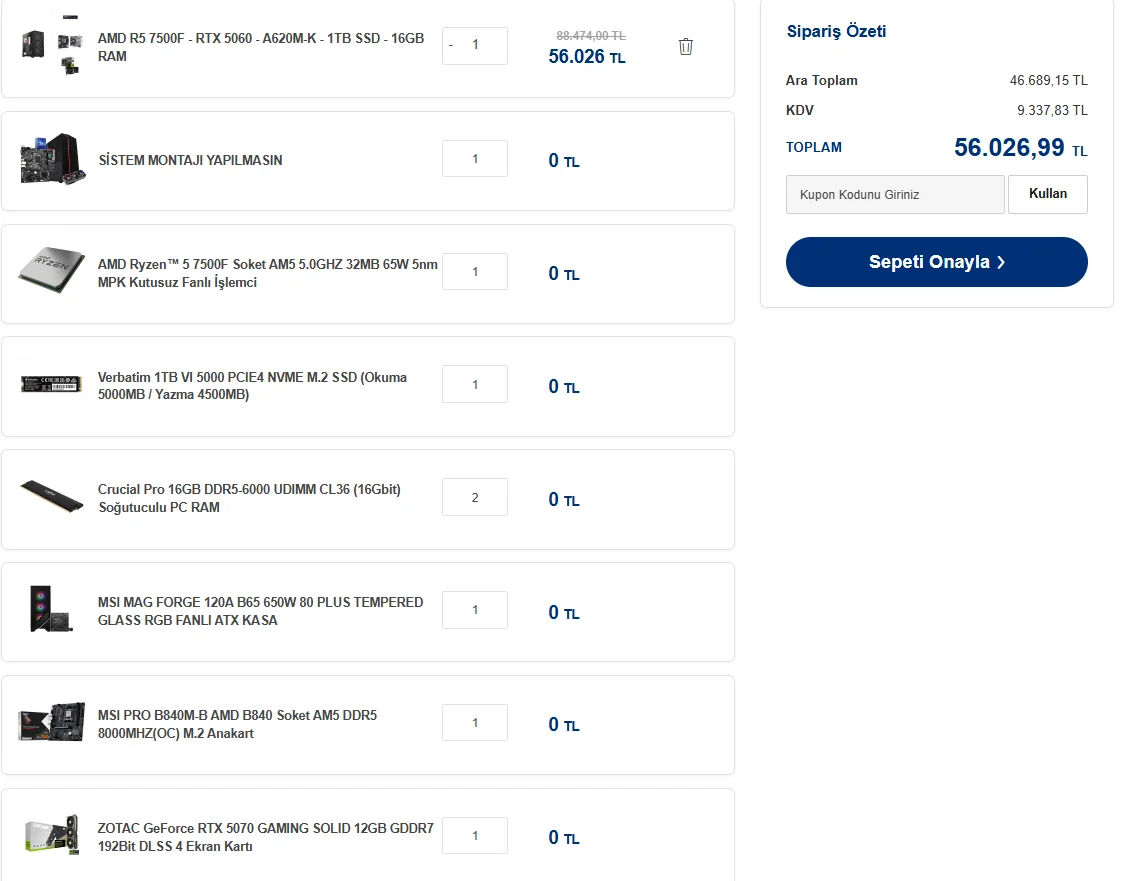Open the Crucial Pro RAM thumbnail
Viewport: 1121px width, 881px height.
pyautogui.click(x=51, y=497)
